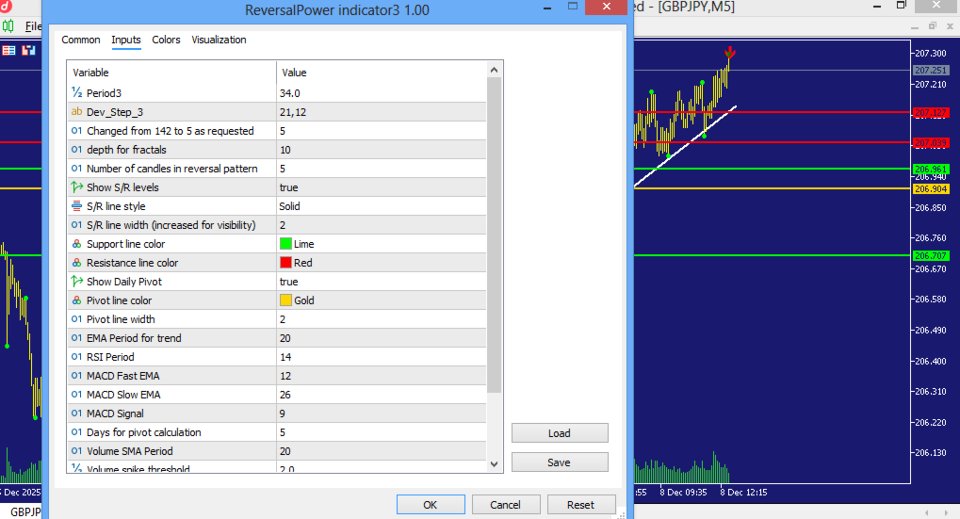
Task: Close the ReversalPower indicator3 dialog
Action: [606, 7]
